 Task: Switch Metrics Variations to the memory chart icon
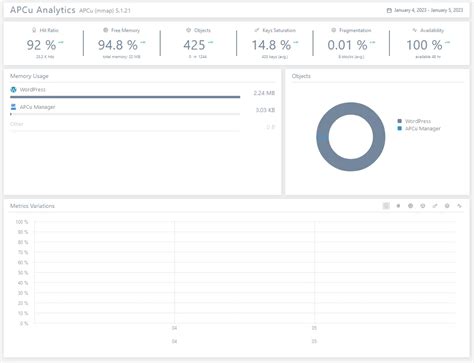click(410, 206)
